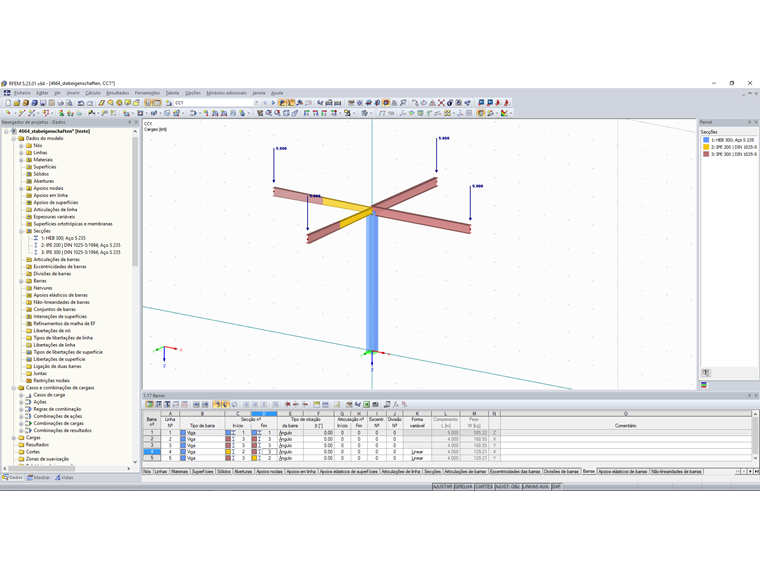Collapse the Secções tree node
Screen dimensions: 760x570
tap(21, 231)
